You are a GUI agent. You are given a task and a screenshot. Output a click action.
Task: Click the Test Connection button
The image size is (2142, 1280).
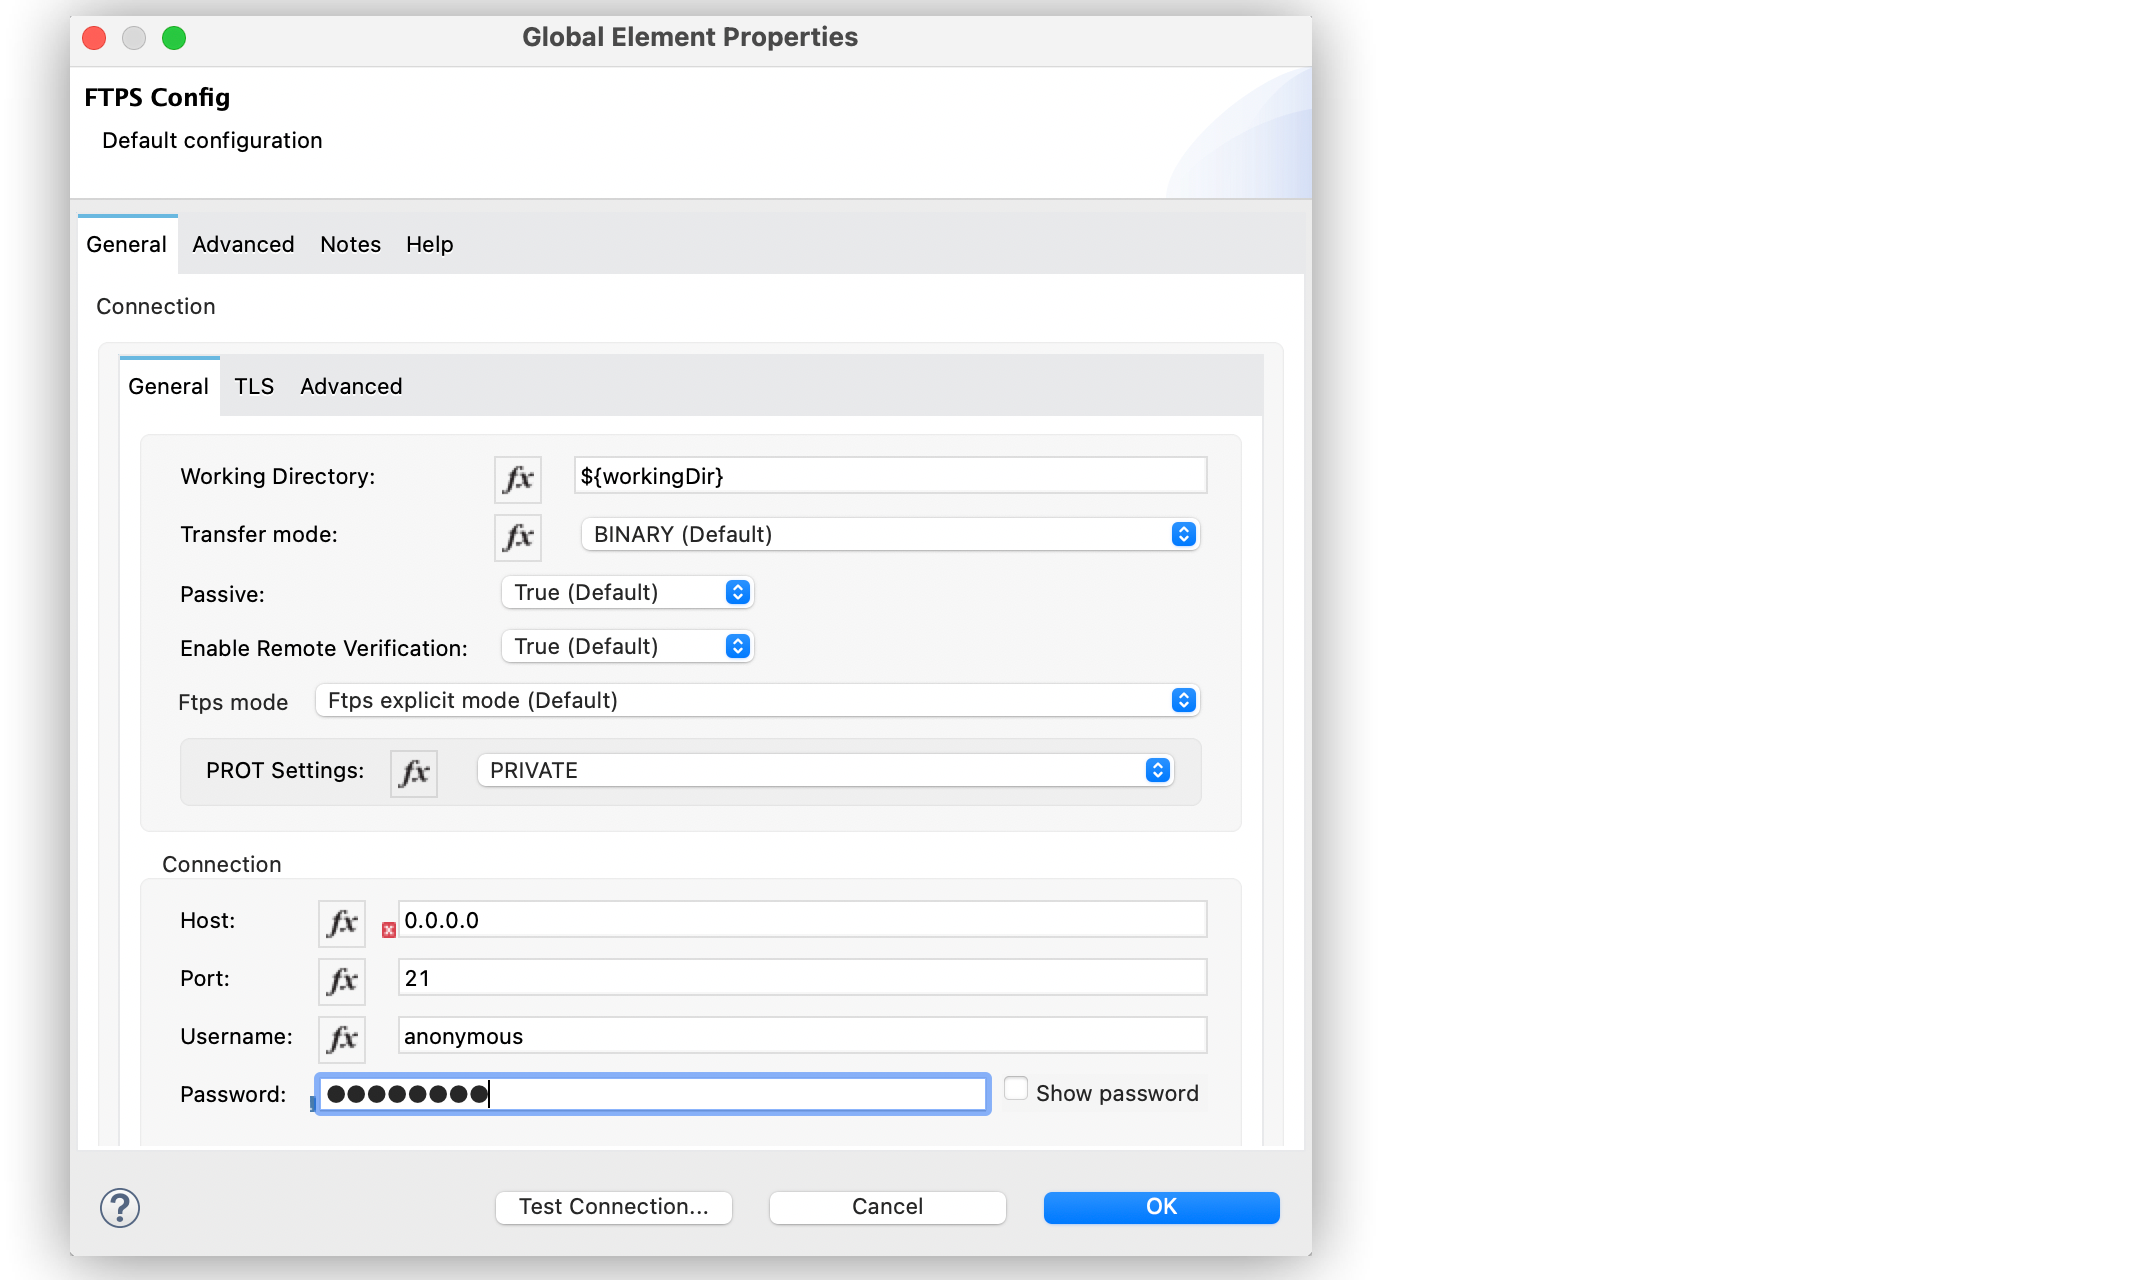click(614, 1205)
